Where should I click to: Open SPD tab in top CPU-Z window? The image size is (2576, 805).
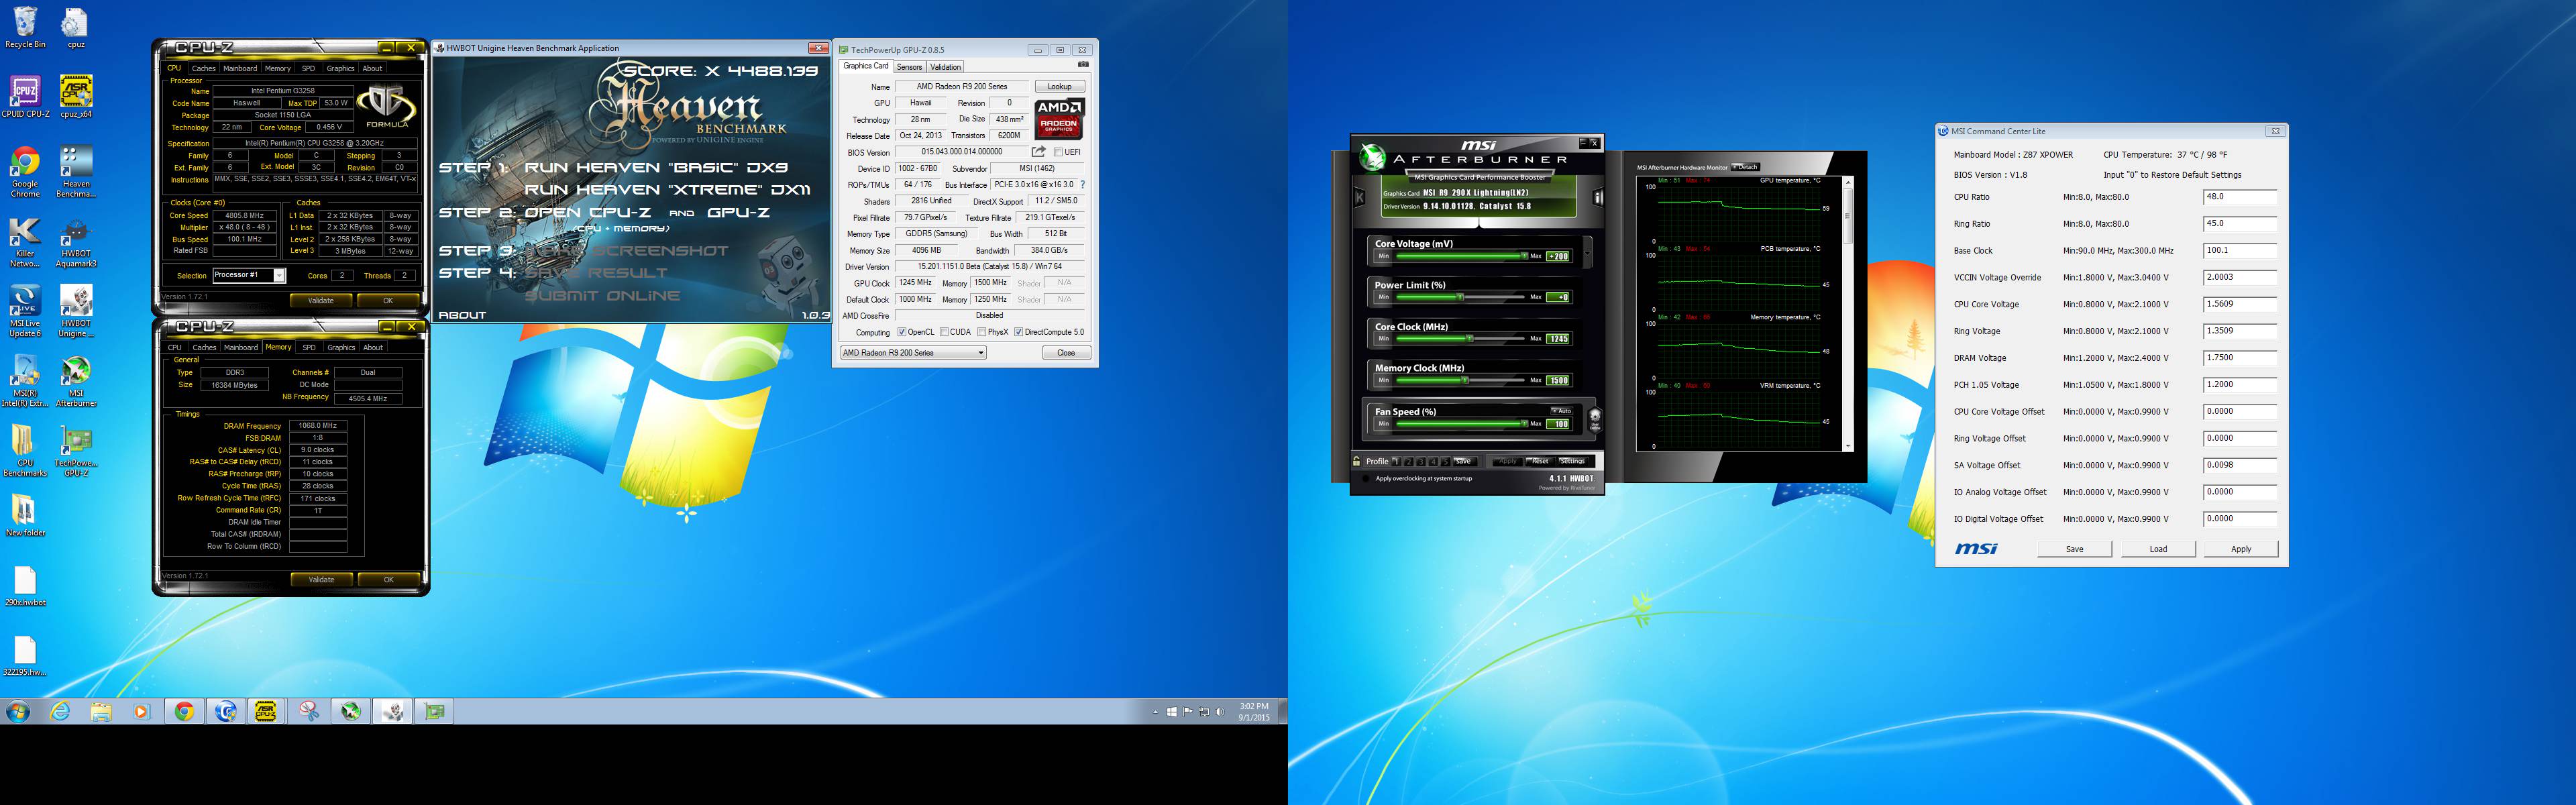(x=308, y=68)
